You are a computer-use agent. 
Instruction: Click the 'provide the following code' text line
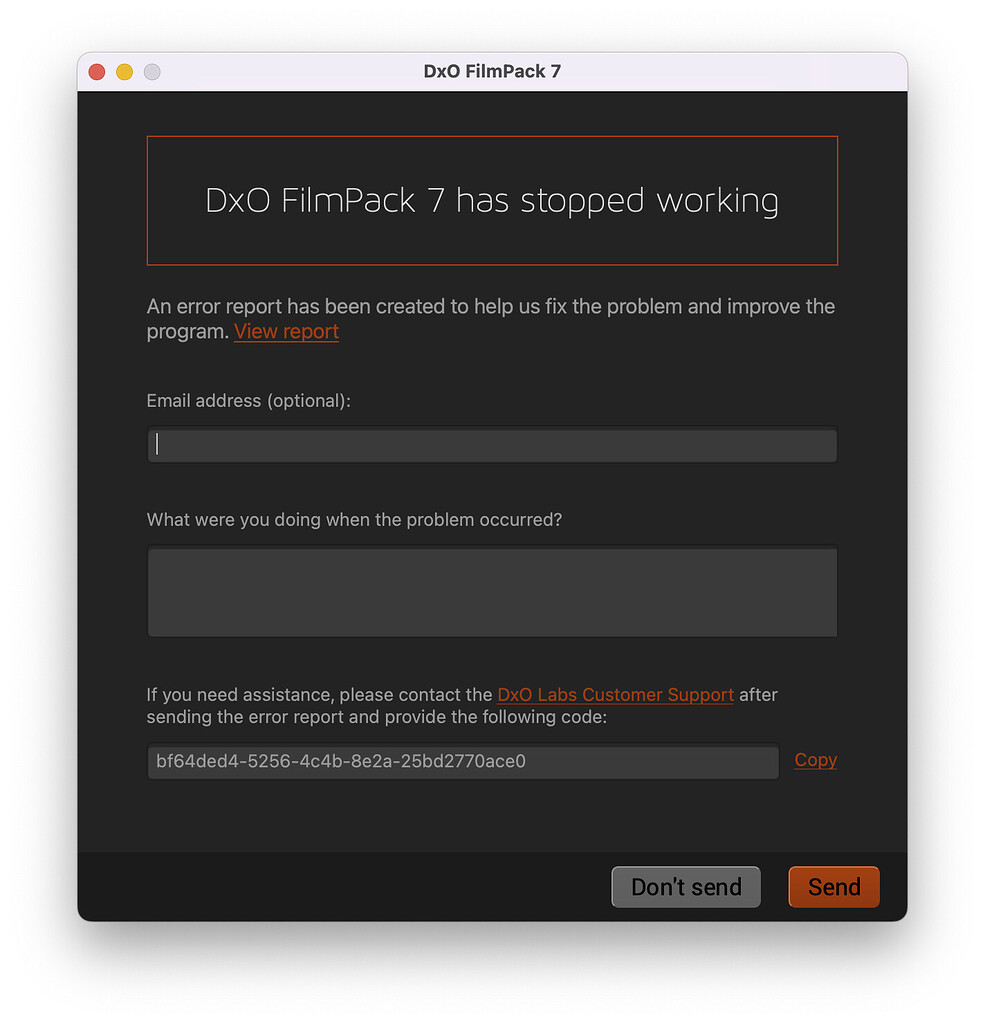(x=376, y=718)
